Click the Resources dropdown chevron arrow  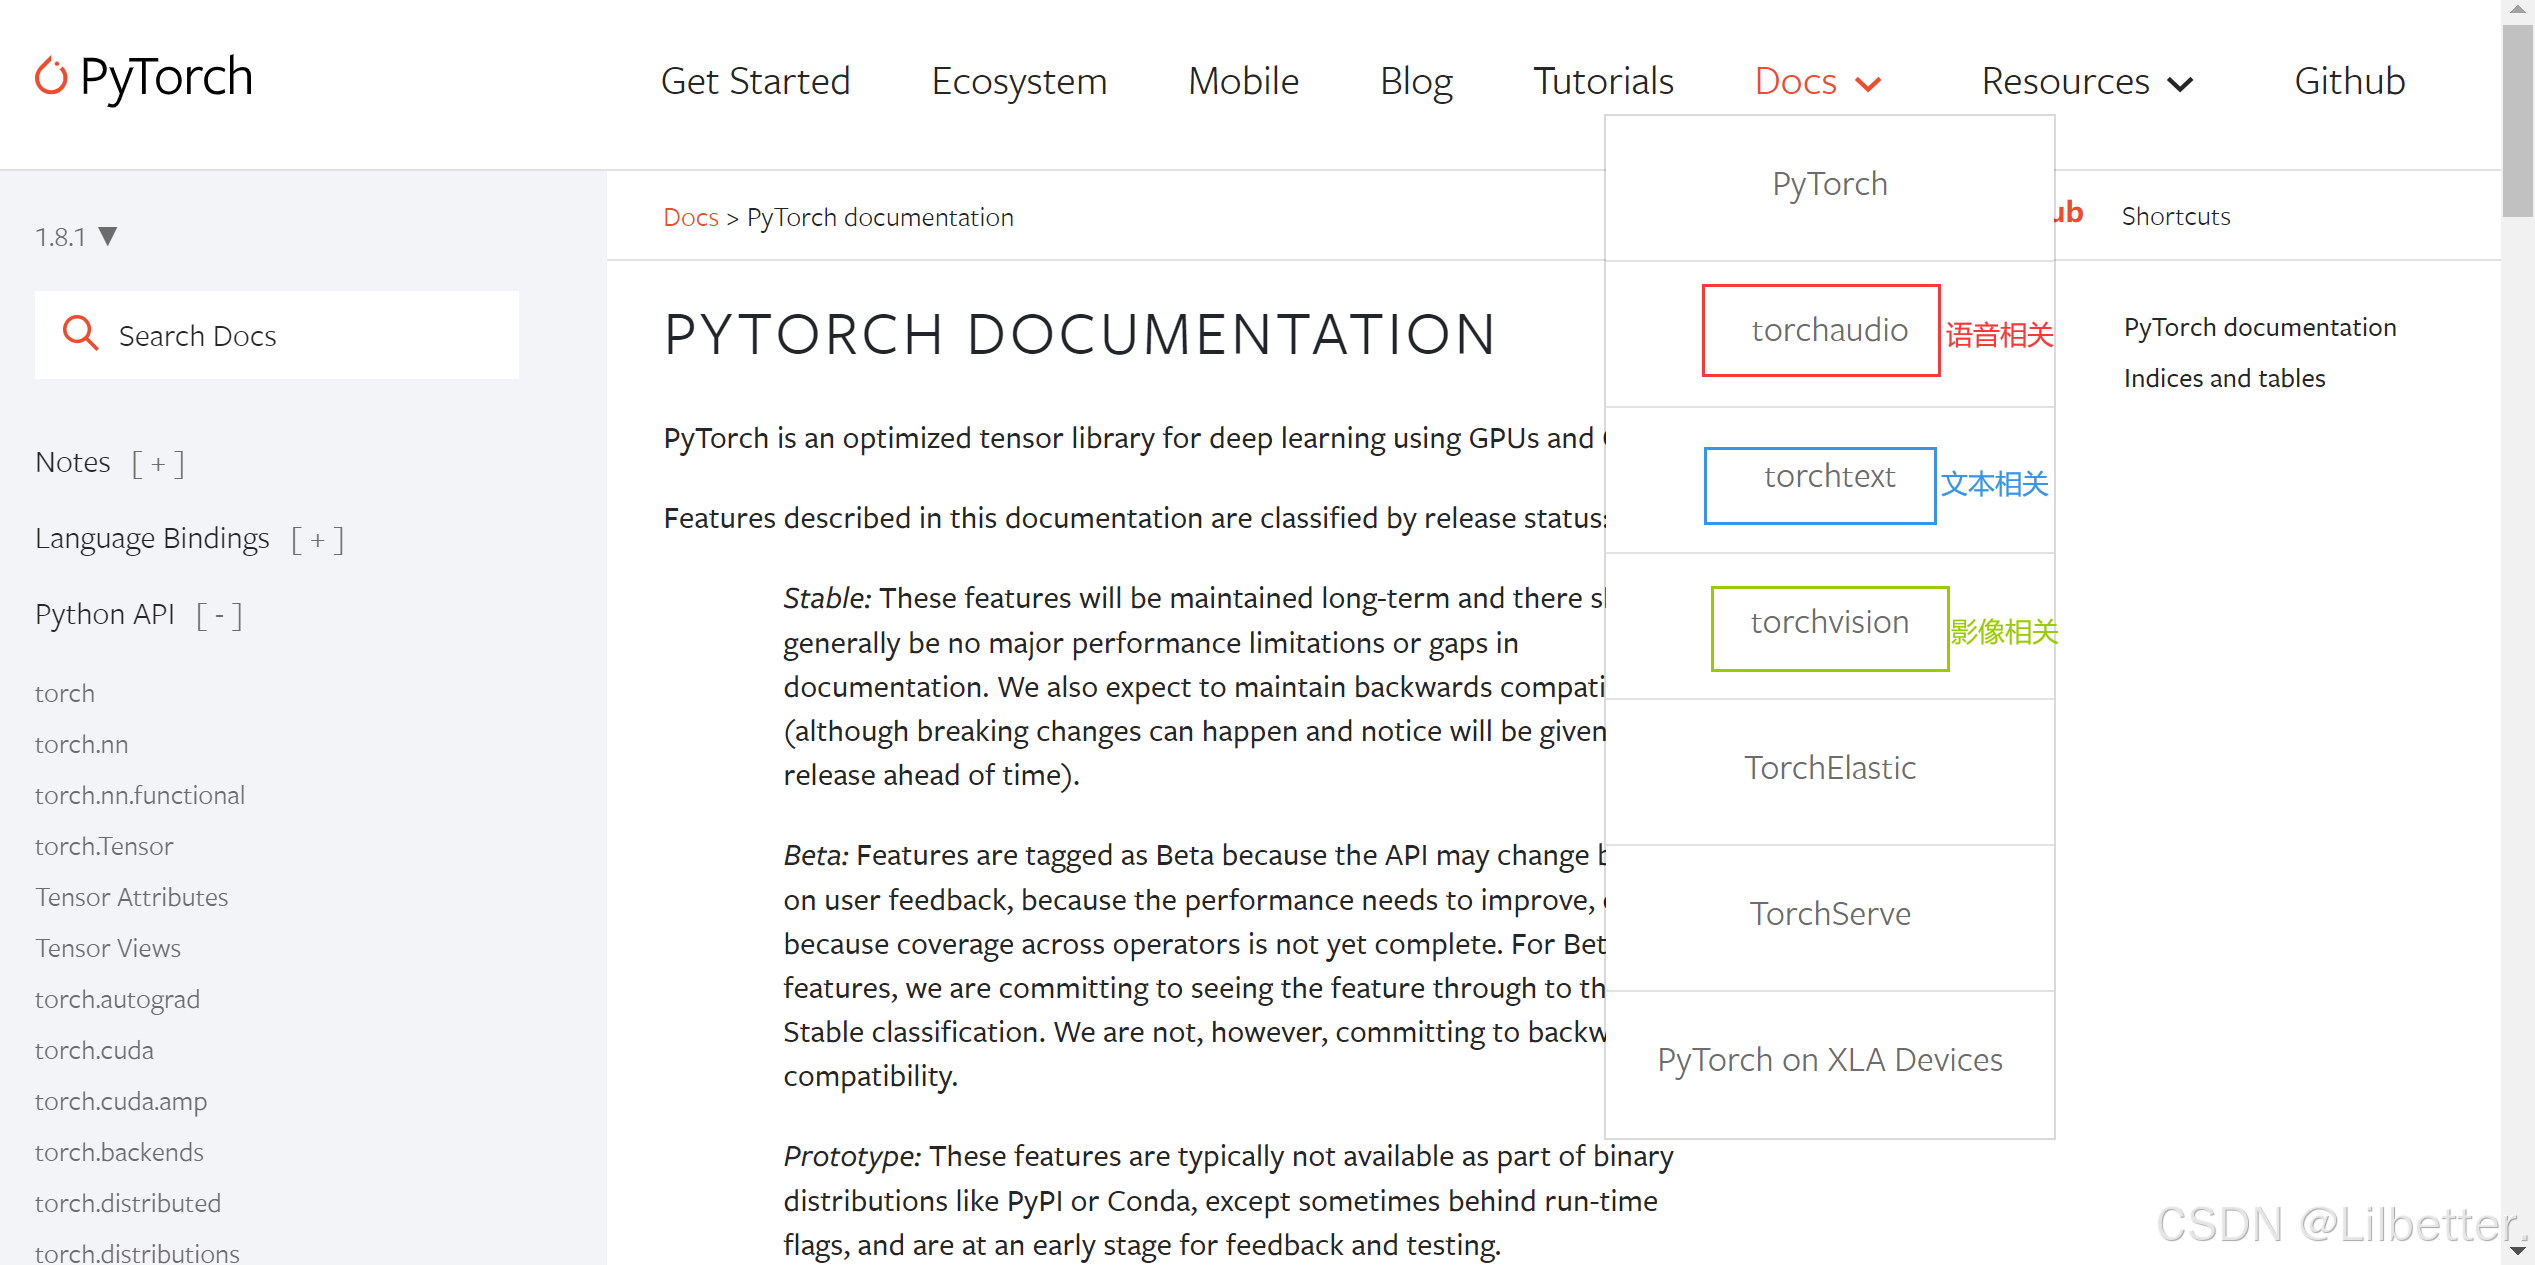[x=2181, y=84]
